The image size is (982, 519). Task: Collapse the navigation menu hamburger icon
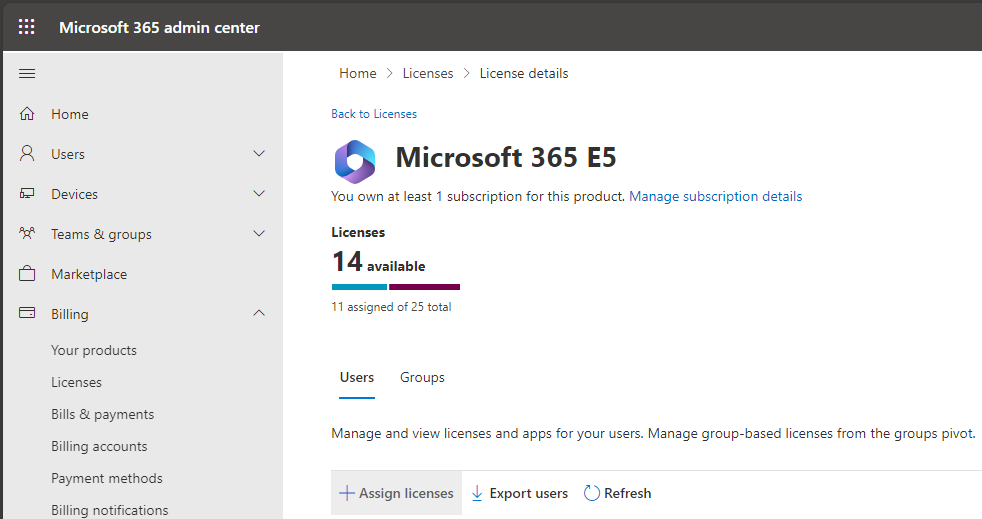click(27, 74)
